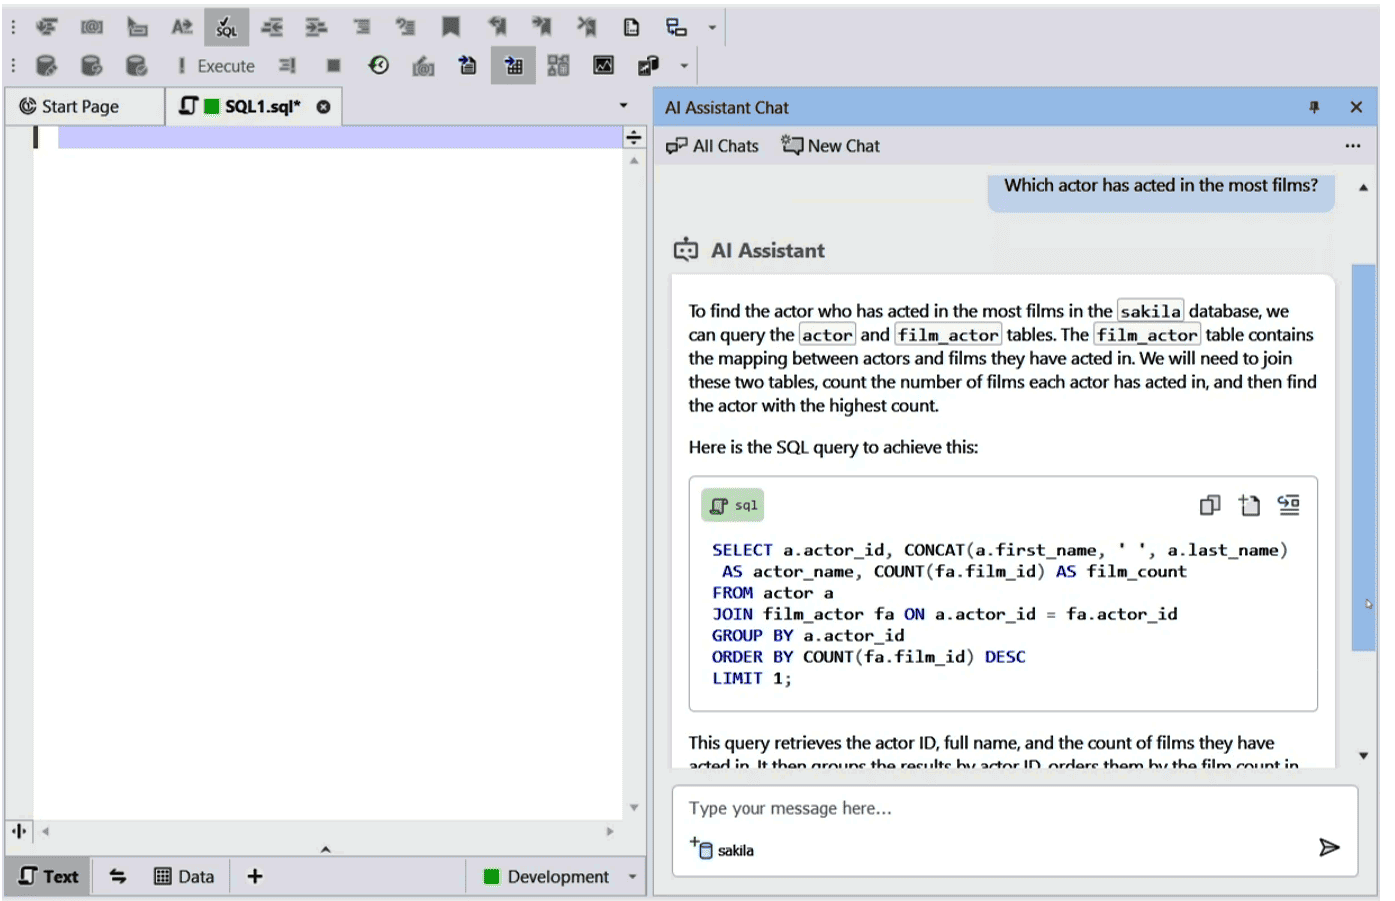Click the Type your message input field
The height and width of the screenshot is (901, 1395).
click(x=1000, y=808)
